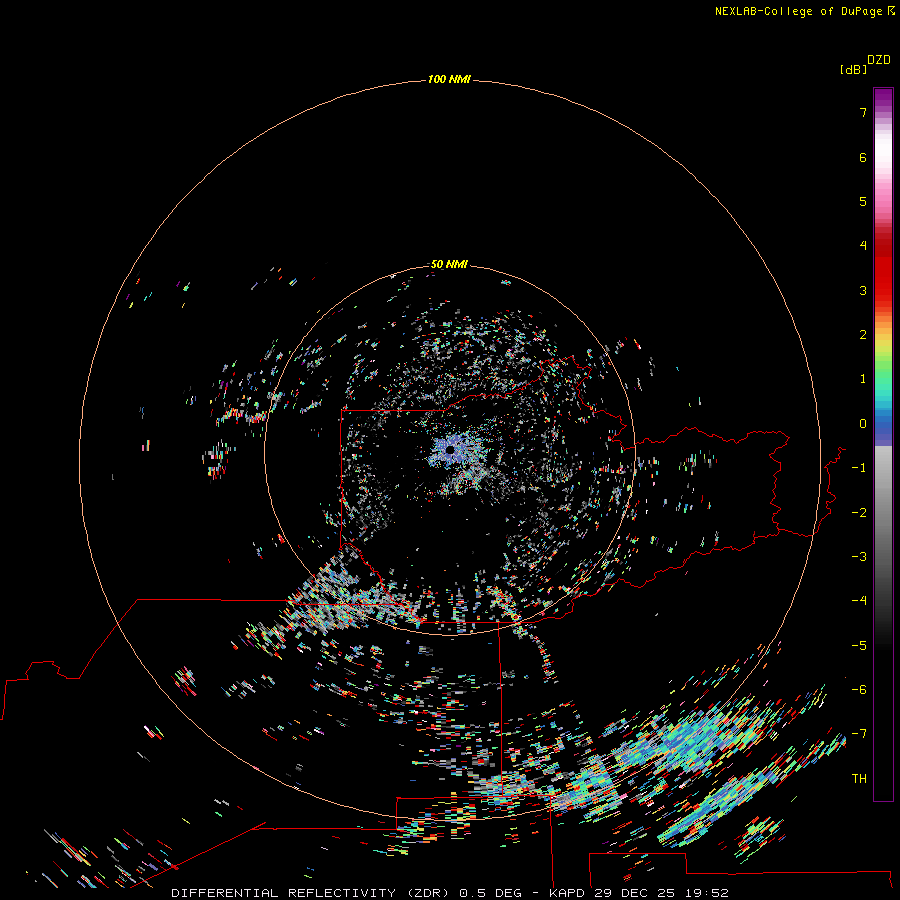Click the 0 tick label on scale
Image resolution: width=900 pixels, height=900 pixels.
pos(863,424)
